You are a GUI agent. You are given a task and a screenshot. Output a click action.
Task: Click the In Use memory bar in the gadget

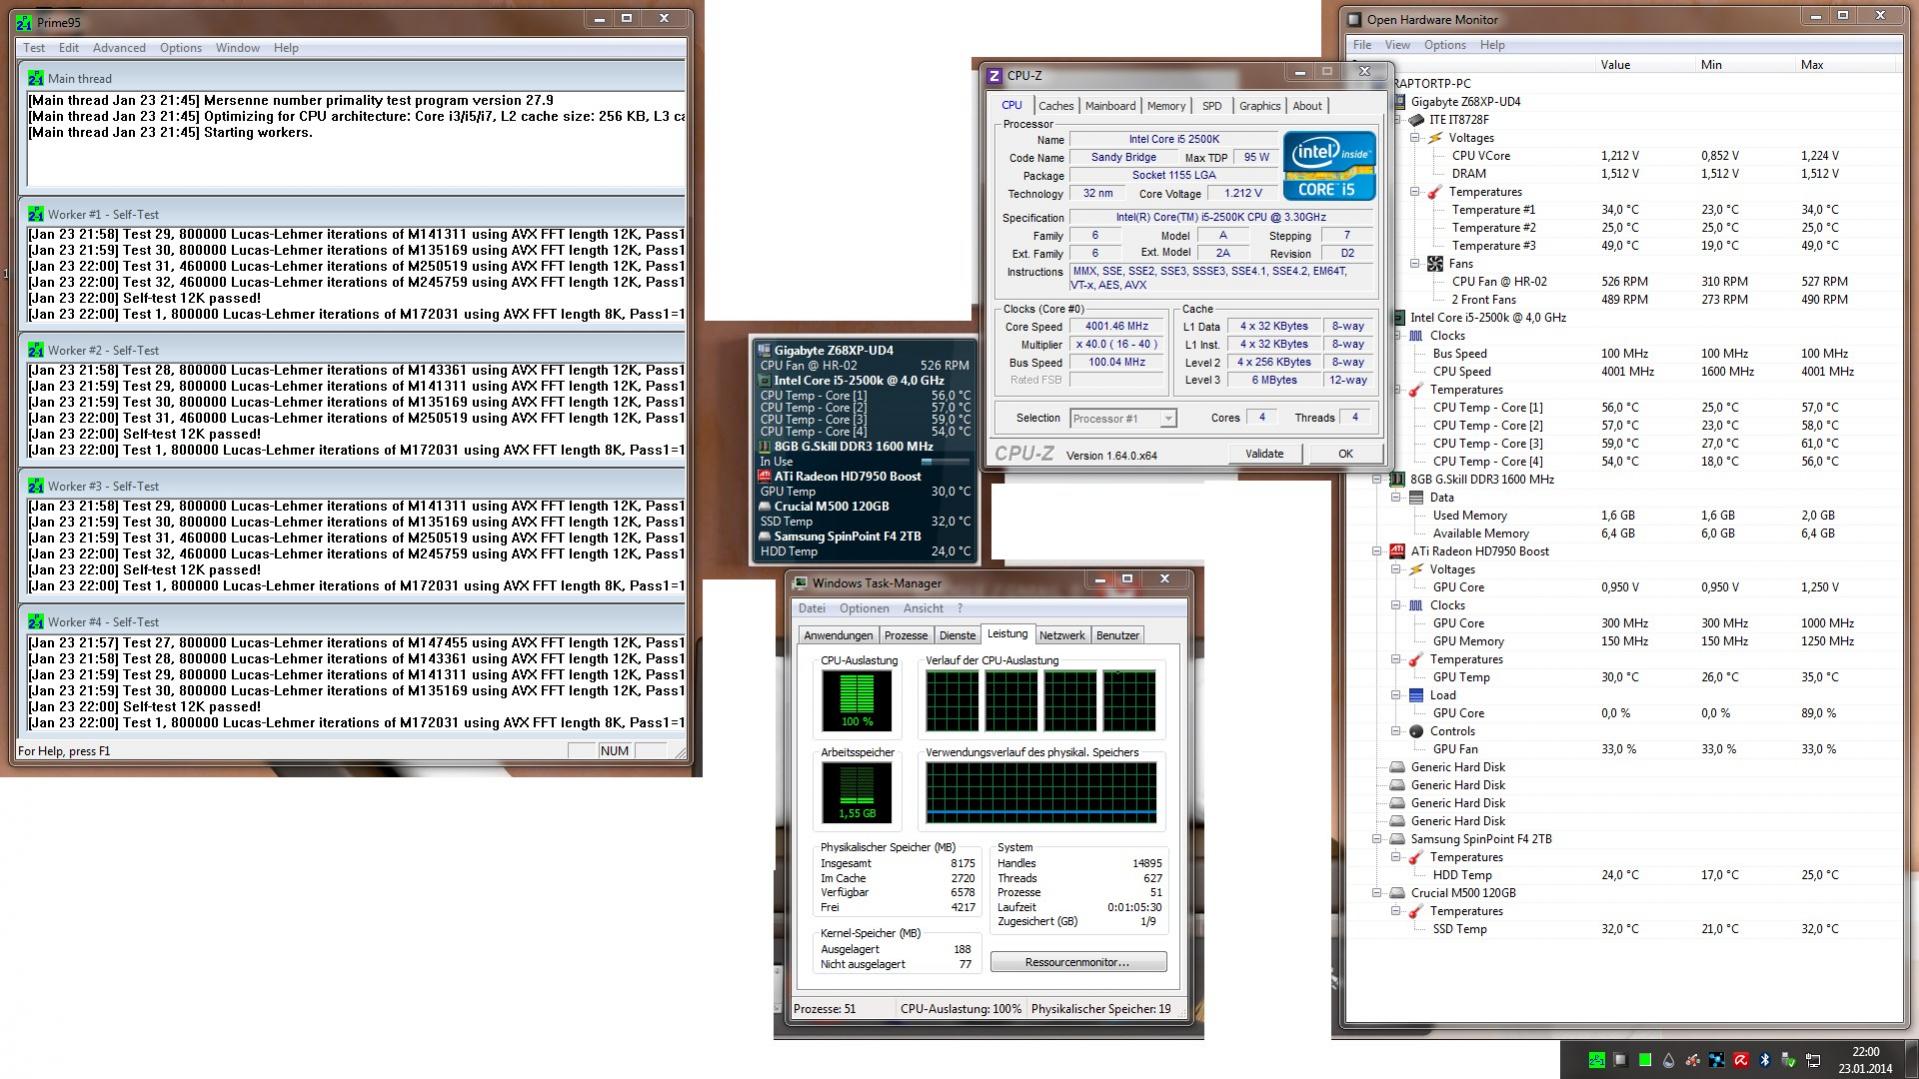pyautogui.click(x=945, y=462)
